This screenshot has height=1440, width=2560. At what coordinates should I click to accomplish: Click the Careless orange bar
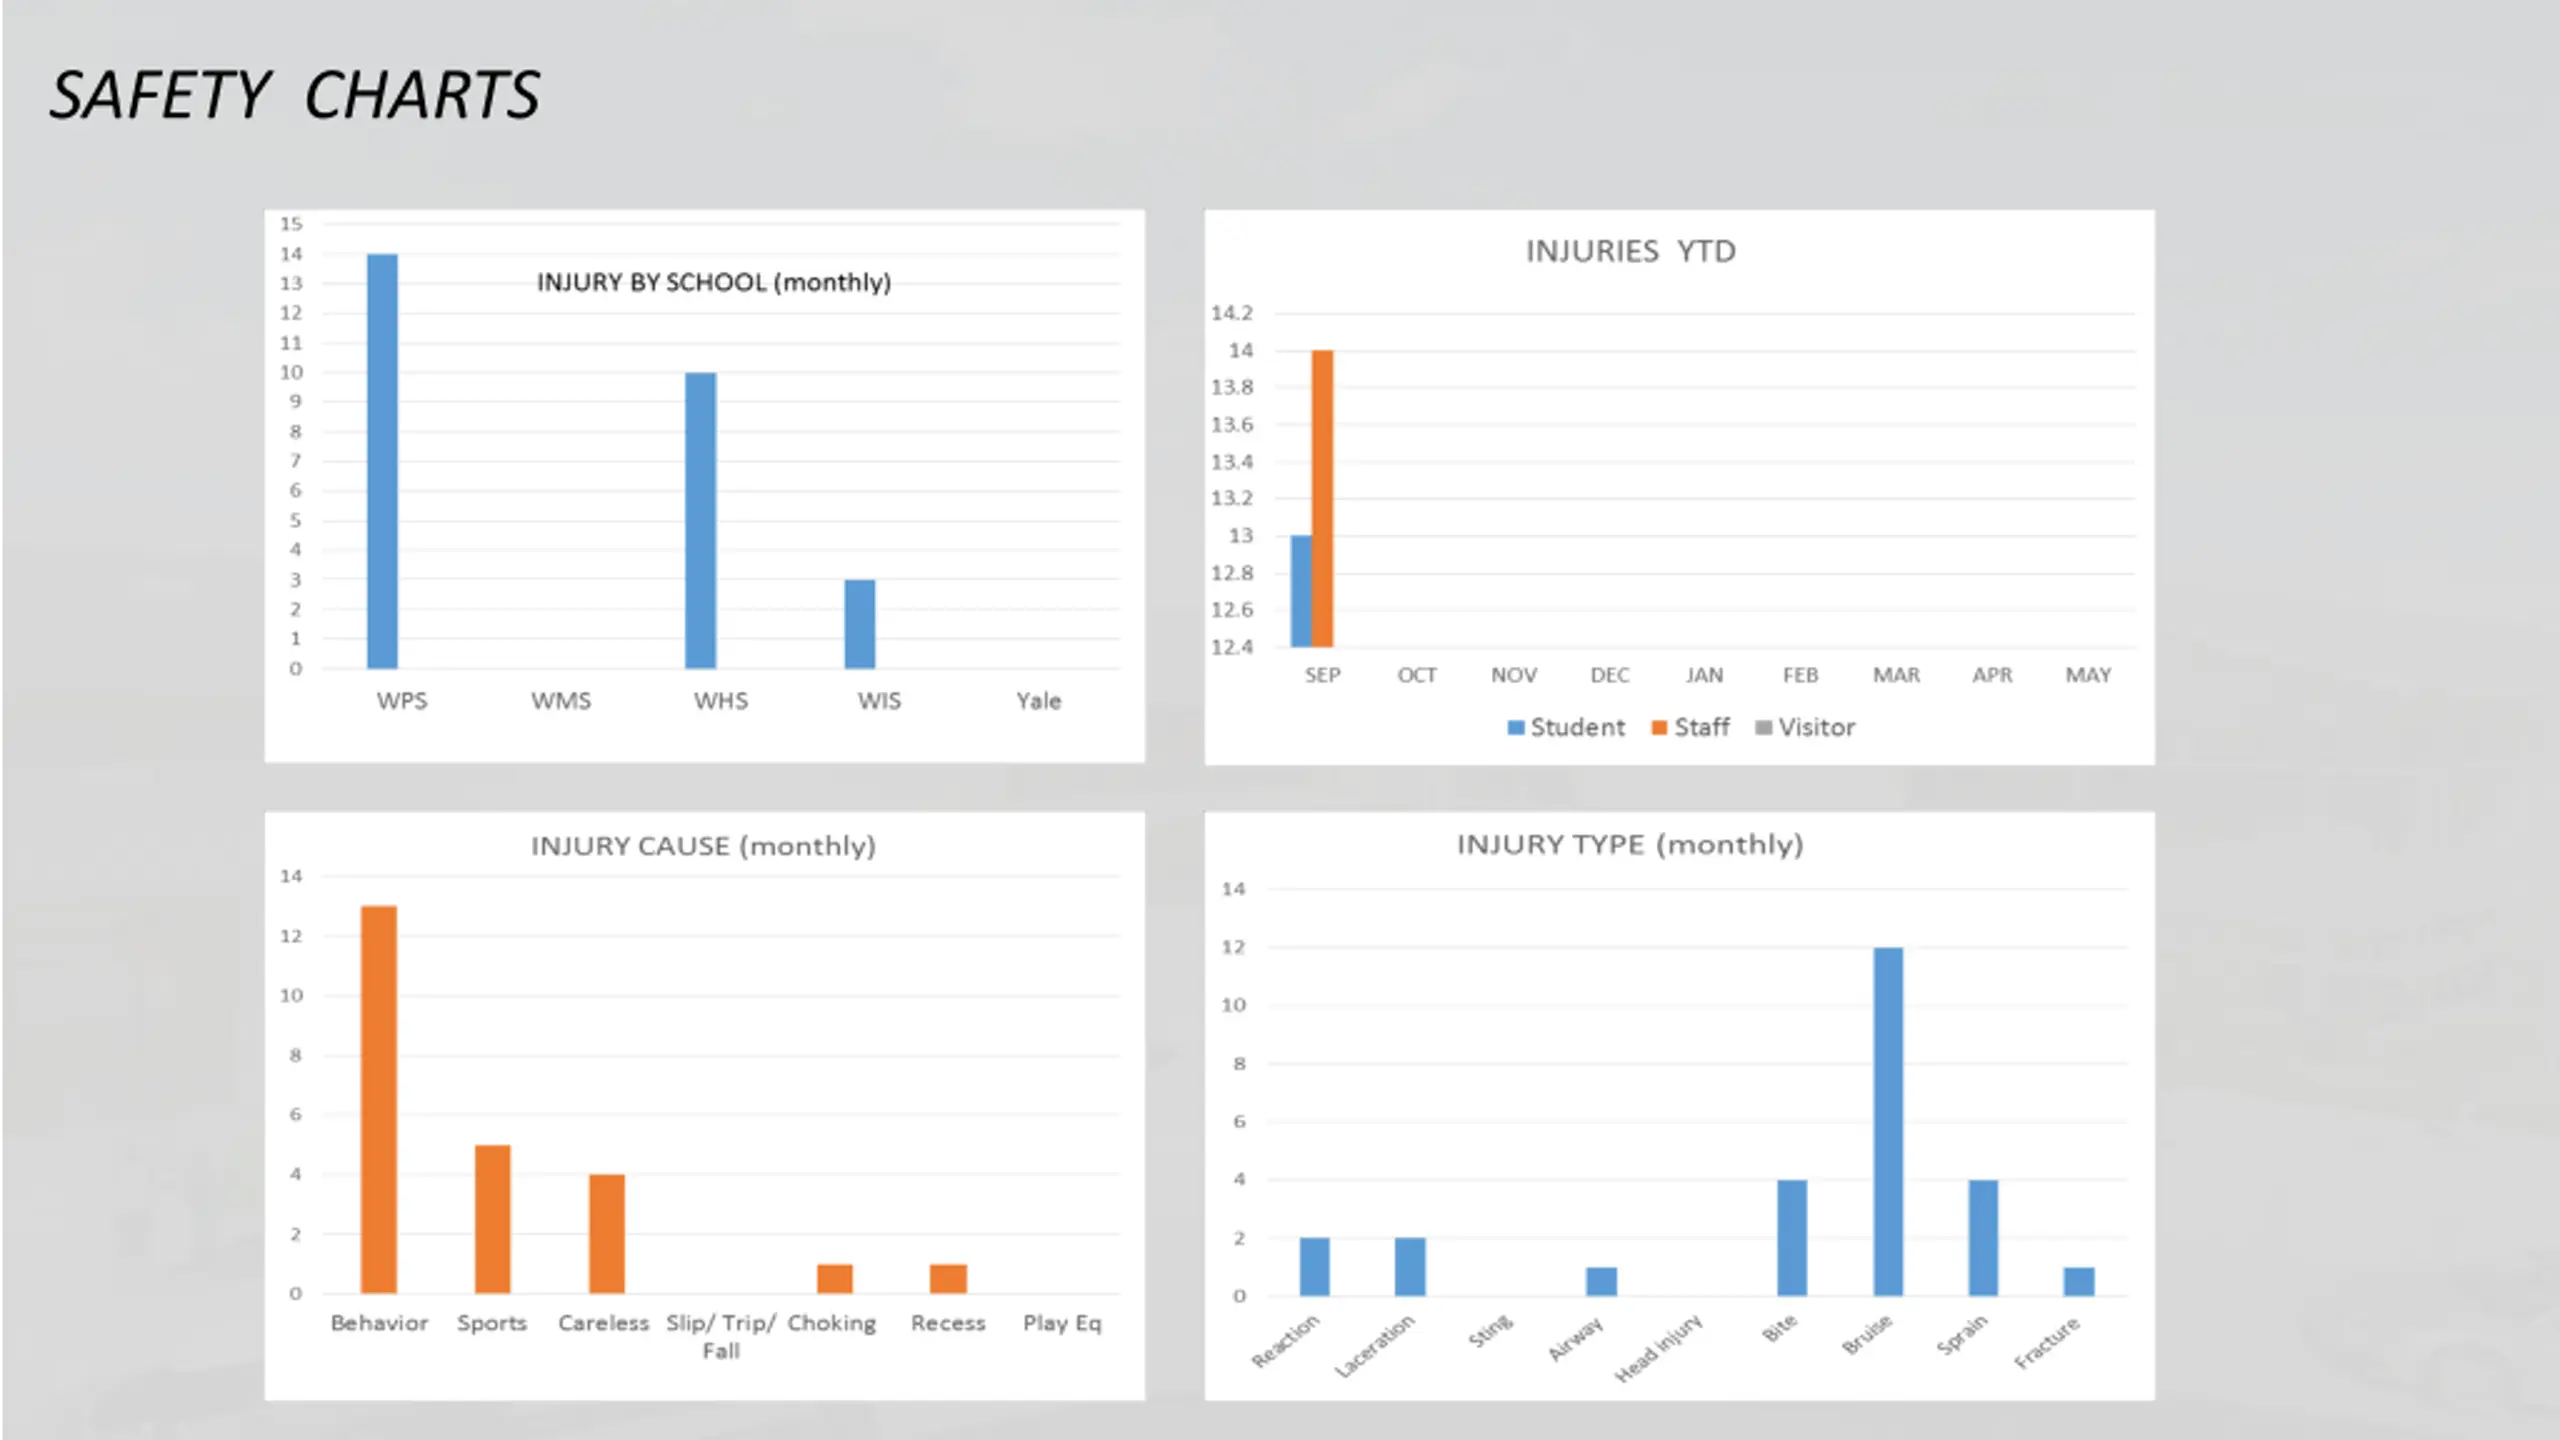(x=606, y=1233)
